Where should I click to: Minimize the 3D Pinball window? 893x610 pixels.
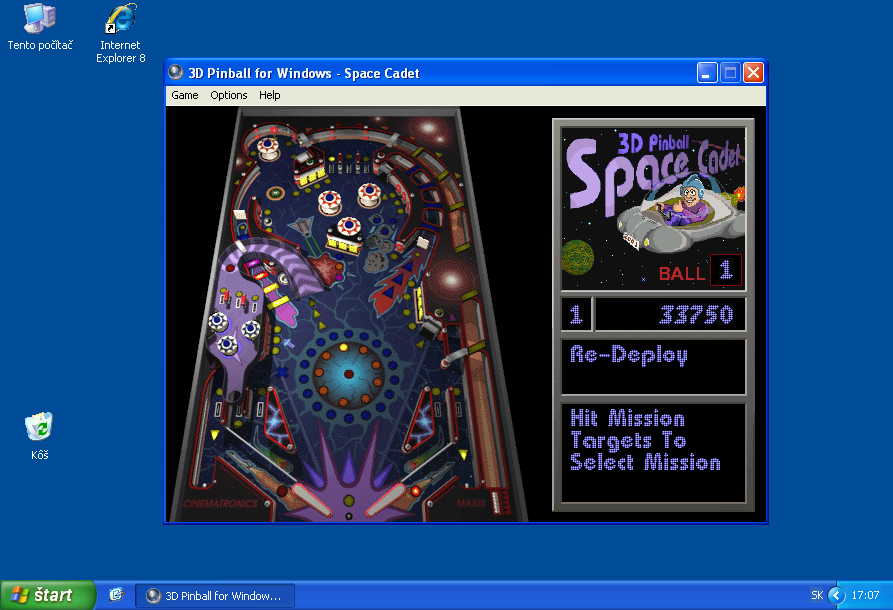pyautogui.click(x=707, y=73)
